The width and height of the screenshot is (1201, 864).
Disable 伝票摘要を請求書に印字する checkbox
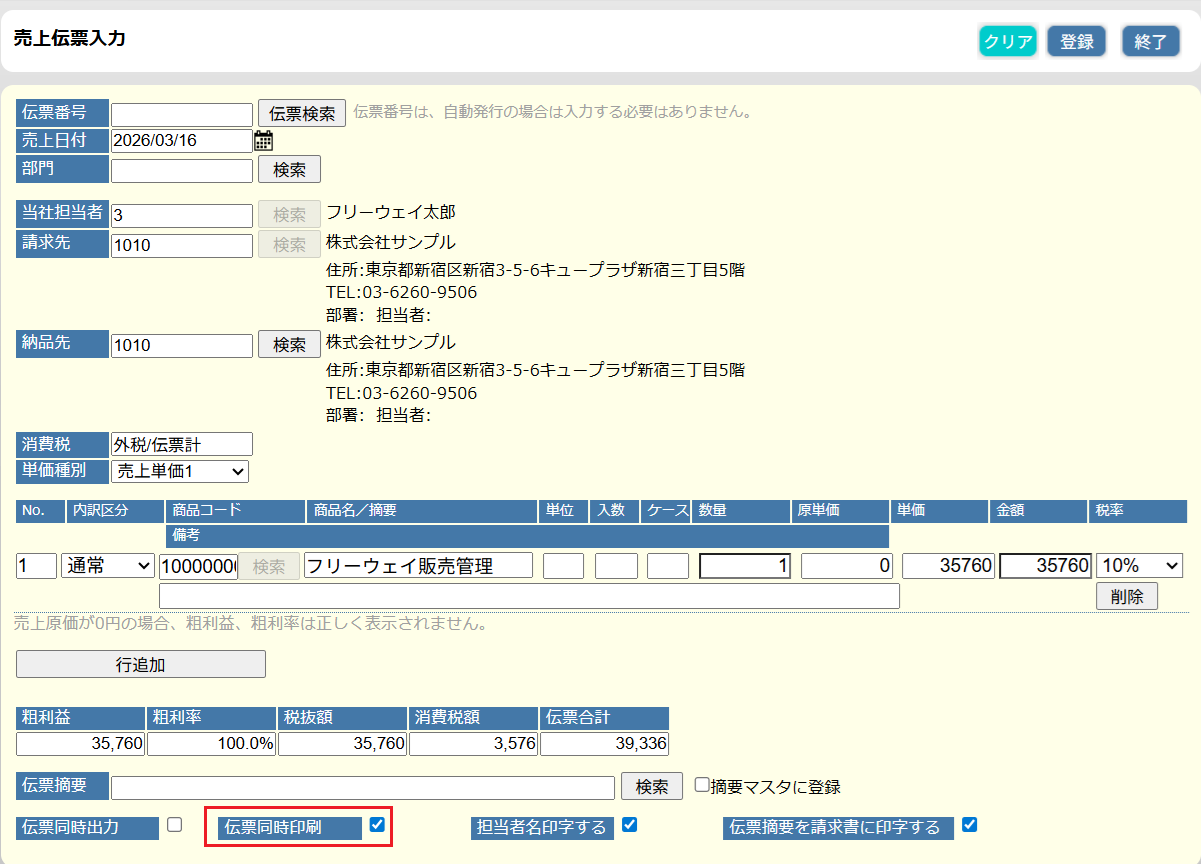click(x=969, y=825)
